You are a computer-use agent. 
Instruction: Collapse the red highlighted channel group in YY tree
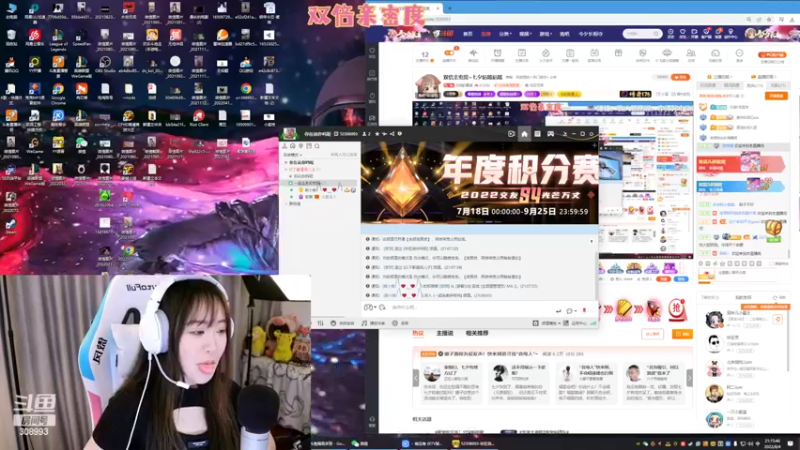click(x=286, y=169)
